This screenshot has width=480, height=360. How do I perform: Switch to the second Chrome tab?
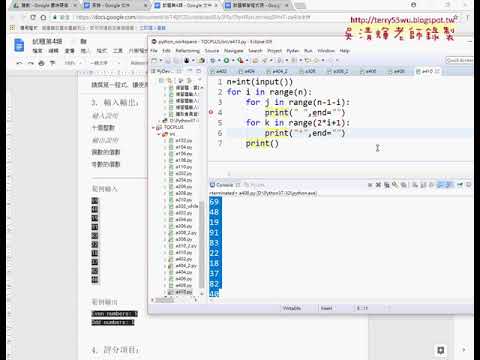click(x=114, y=5)
